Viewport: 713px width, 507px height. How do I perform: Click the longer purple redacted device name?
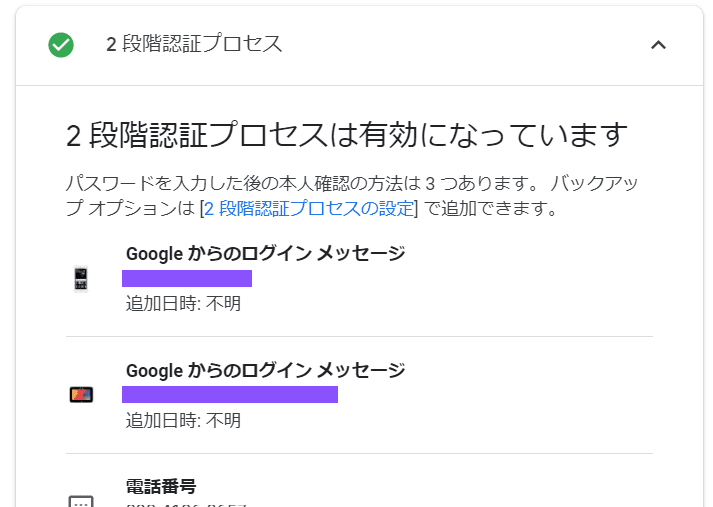(230, 394)
